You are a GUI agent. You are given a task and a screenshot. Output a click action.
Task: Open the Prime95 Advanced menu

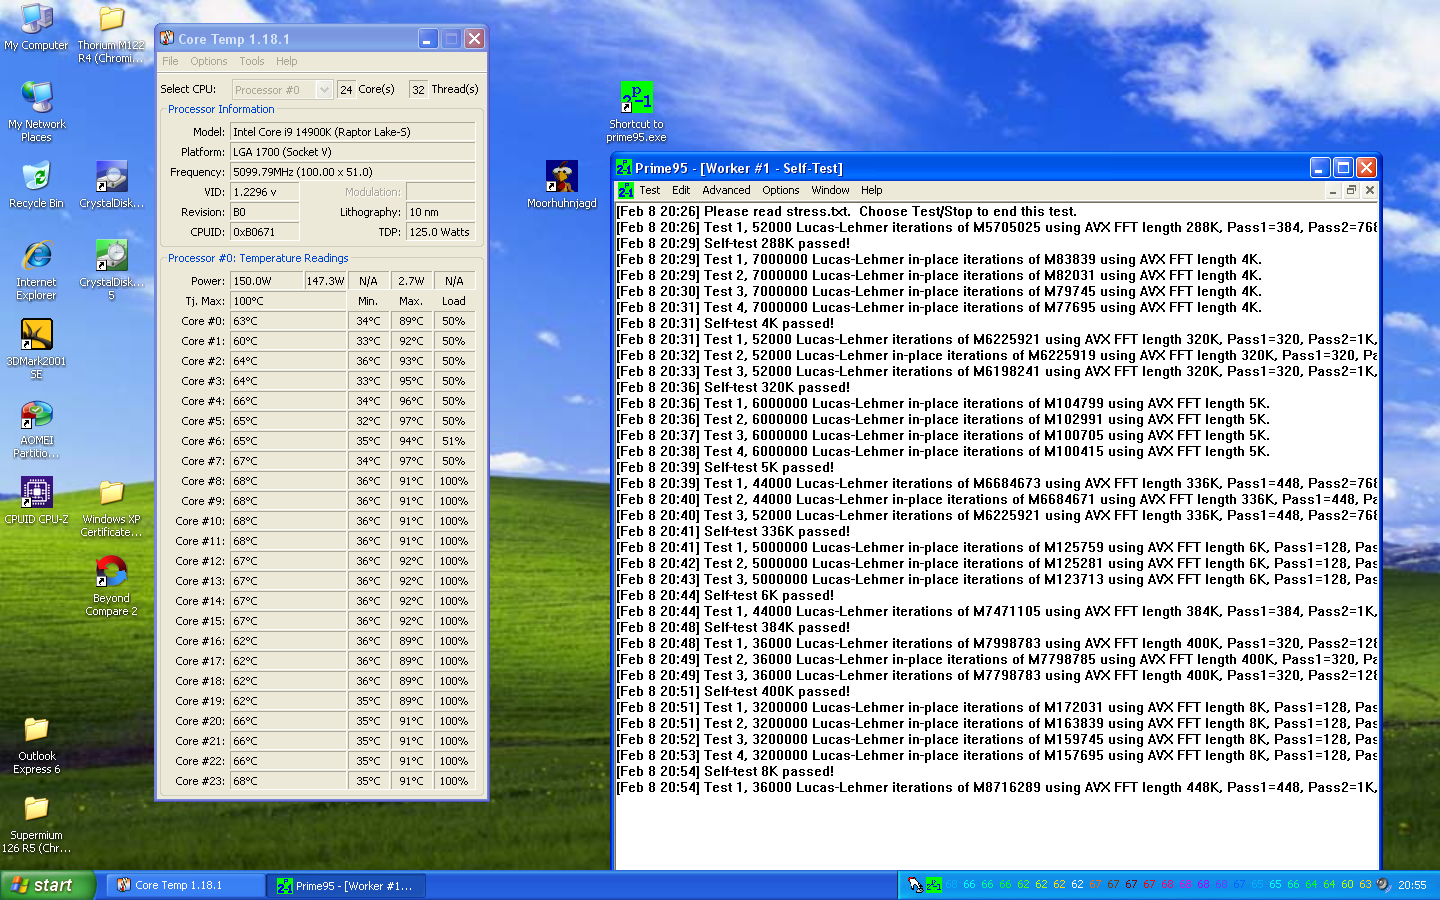pyautogui.click(x=726, y=190)
